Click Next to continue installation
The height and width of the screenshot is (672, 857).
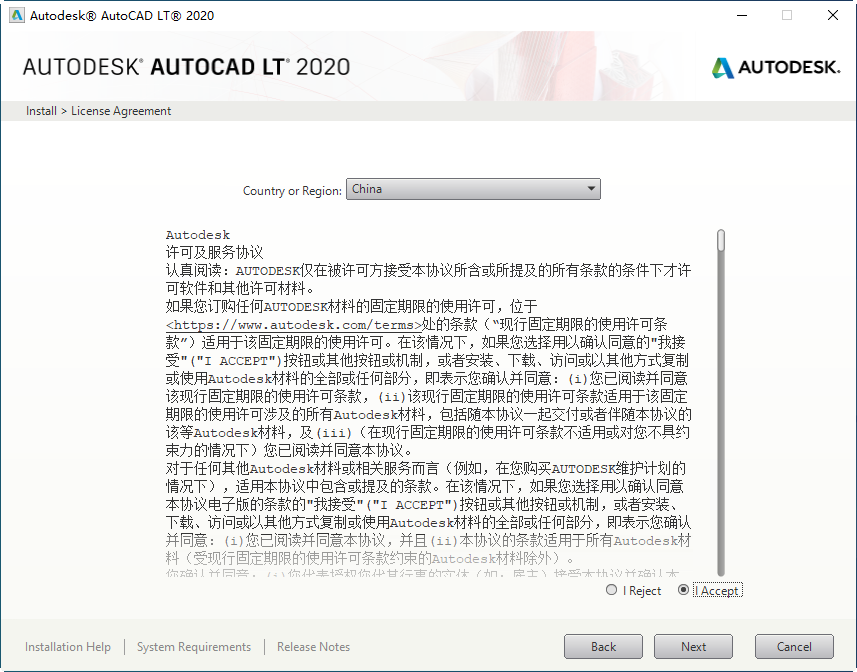tap(694, 647)
